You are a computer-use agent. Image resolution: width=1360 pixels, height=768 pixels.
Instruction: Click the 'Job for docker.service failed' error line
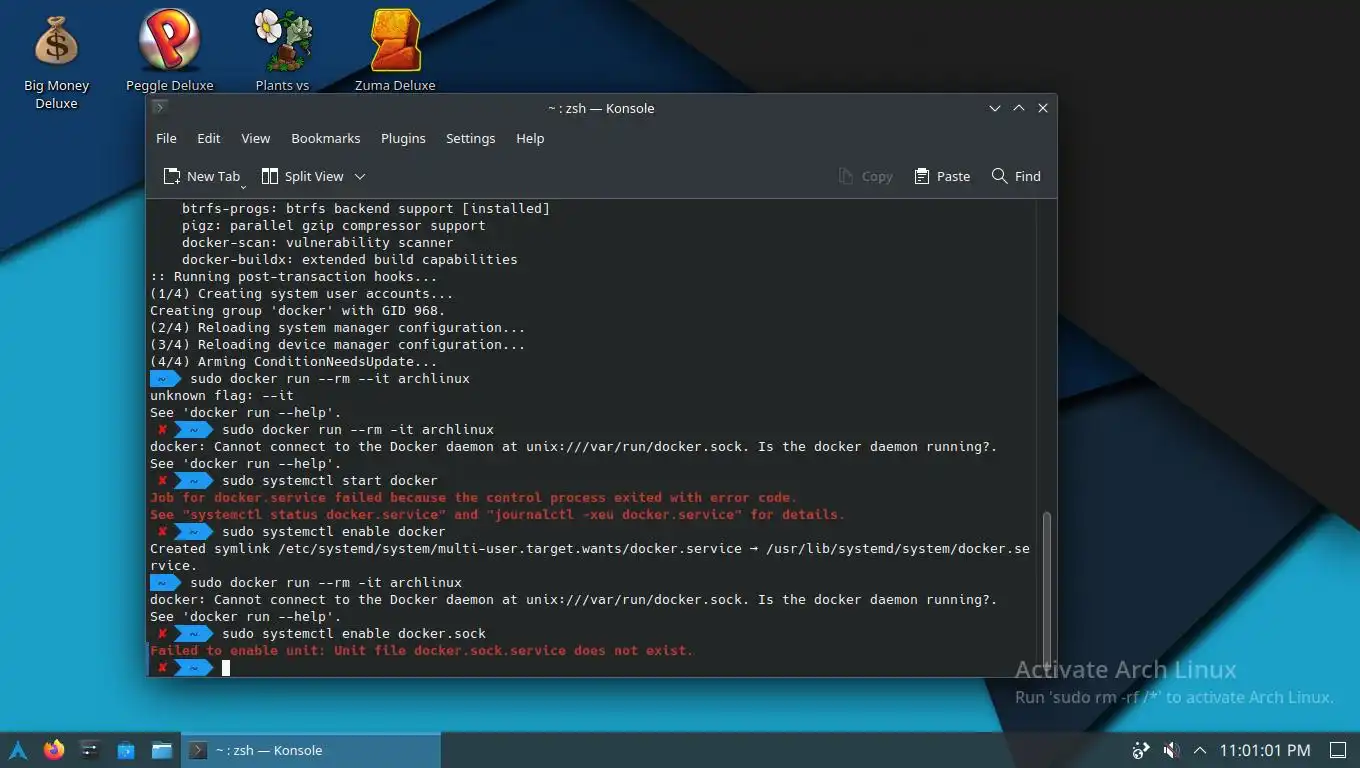[x=474, y=497]
